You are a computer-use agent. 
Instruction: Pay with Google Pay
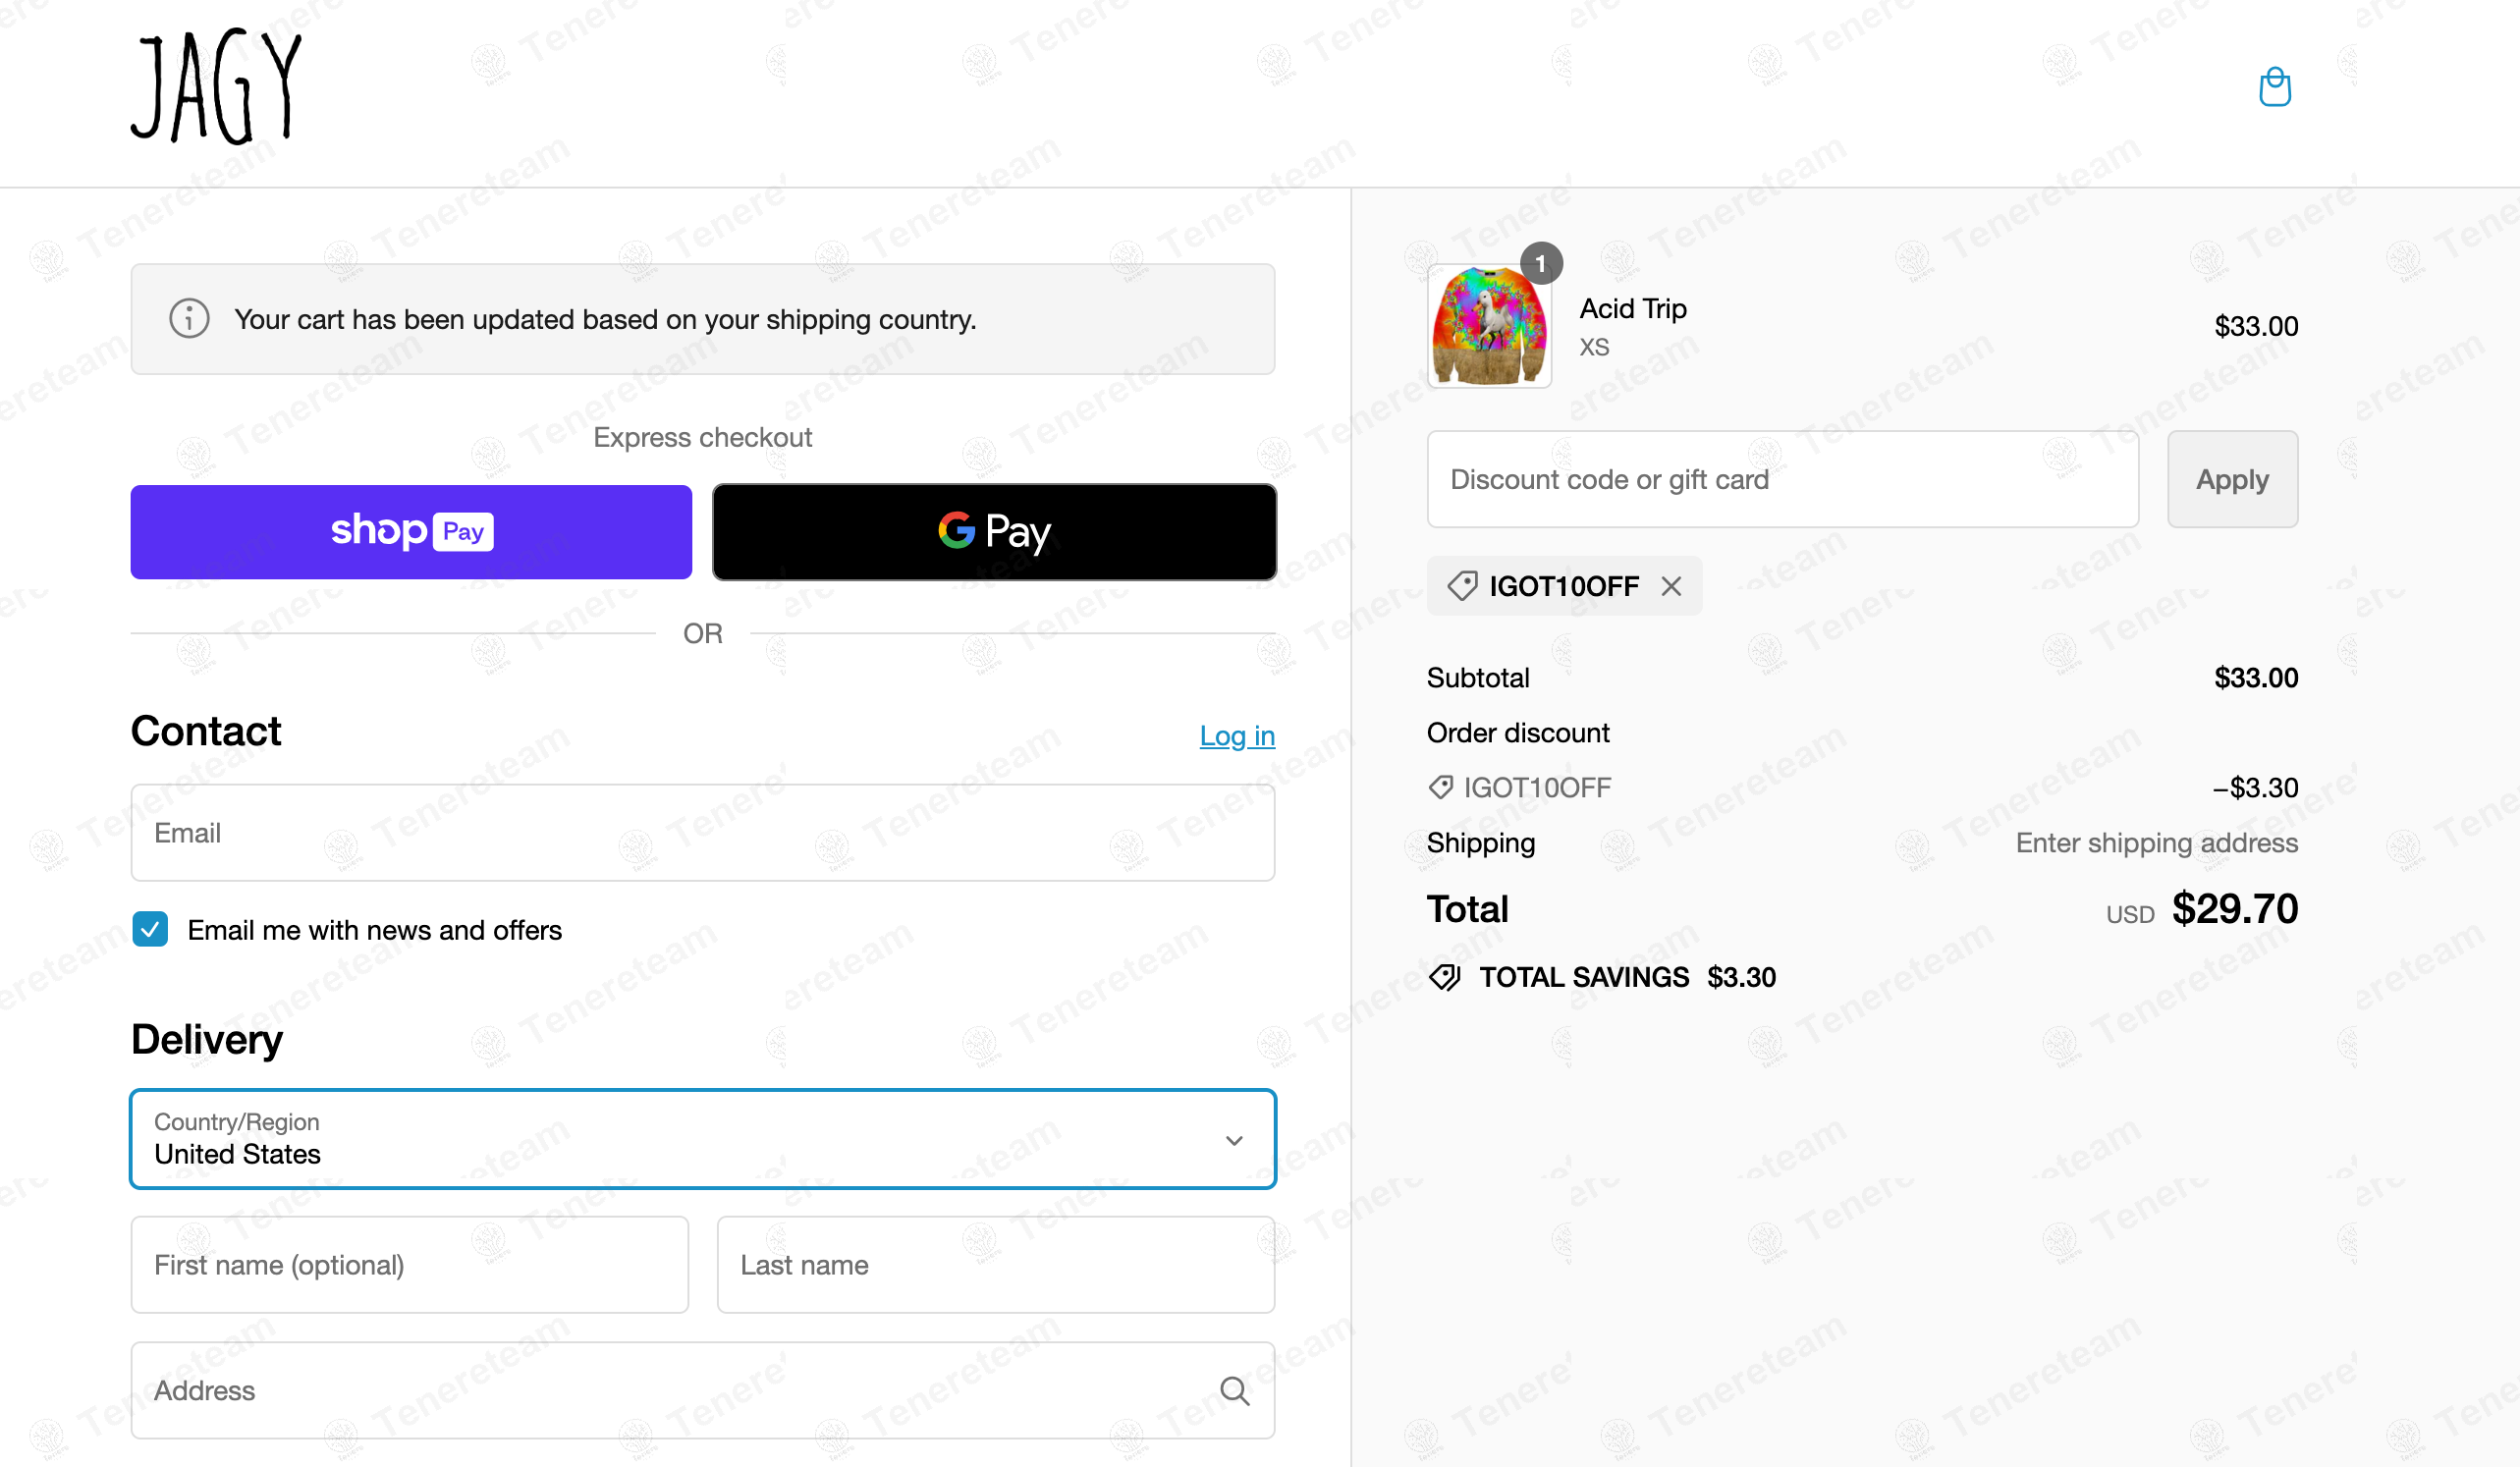[994, 532]
